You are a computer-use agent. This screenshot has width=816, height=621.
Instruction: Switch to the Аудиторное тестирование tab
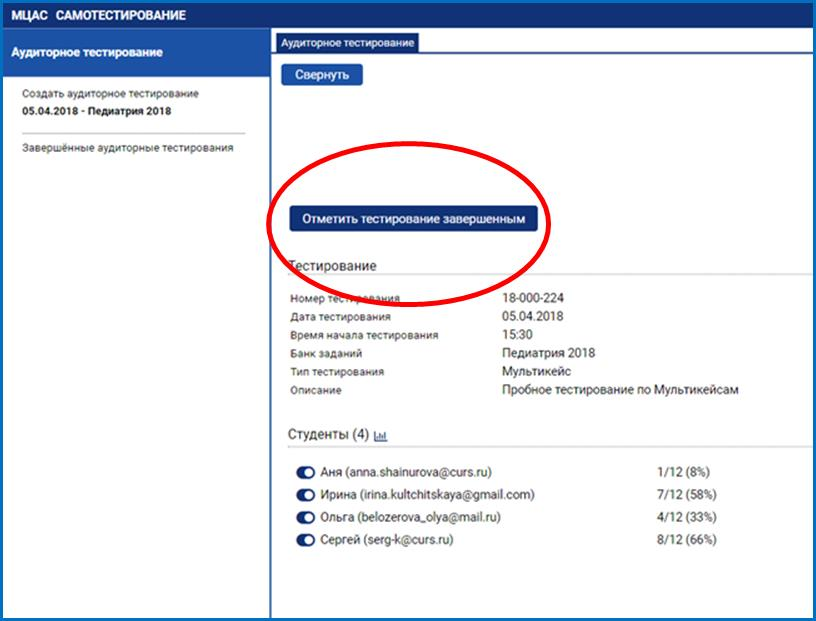(x=347, y=43)
